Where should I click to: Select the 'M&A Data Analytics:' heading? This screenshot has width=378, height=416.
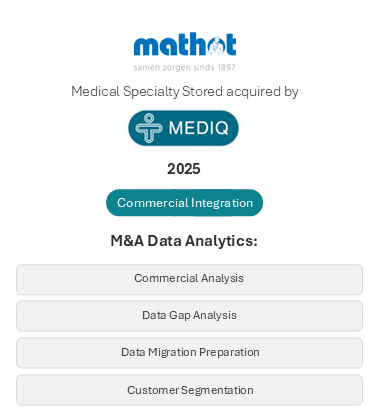click(184, 241)
